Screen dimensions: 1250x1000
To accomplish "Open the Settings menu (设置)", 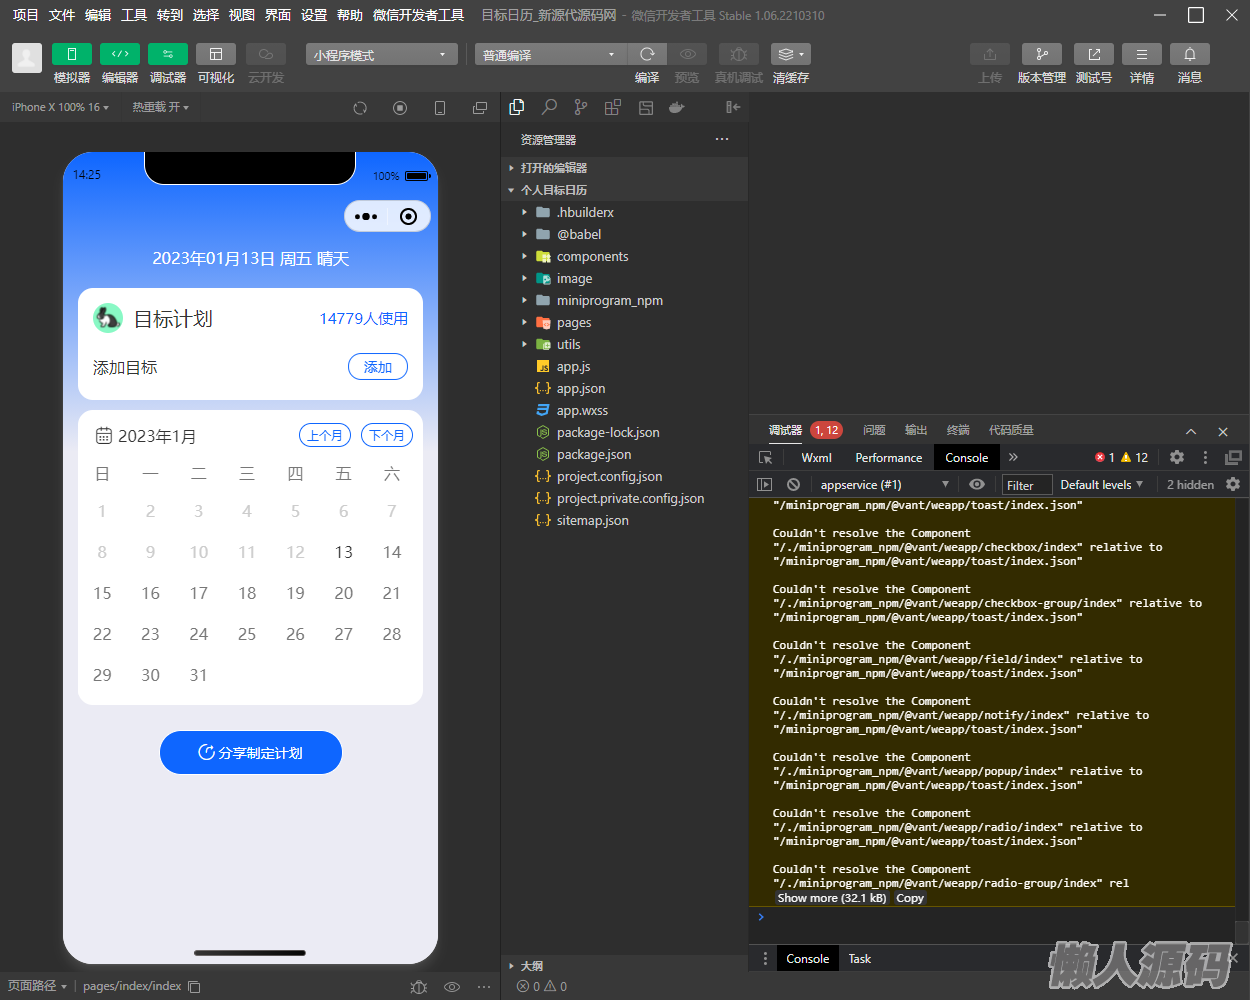I will click(x=314, y=15).
